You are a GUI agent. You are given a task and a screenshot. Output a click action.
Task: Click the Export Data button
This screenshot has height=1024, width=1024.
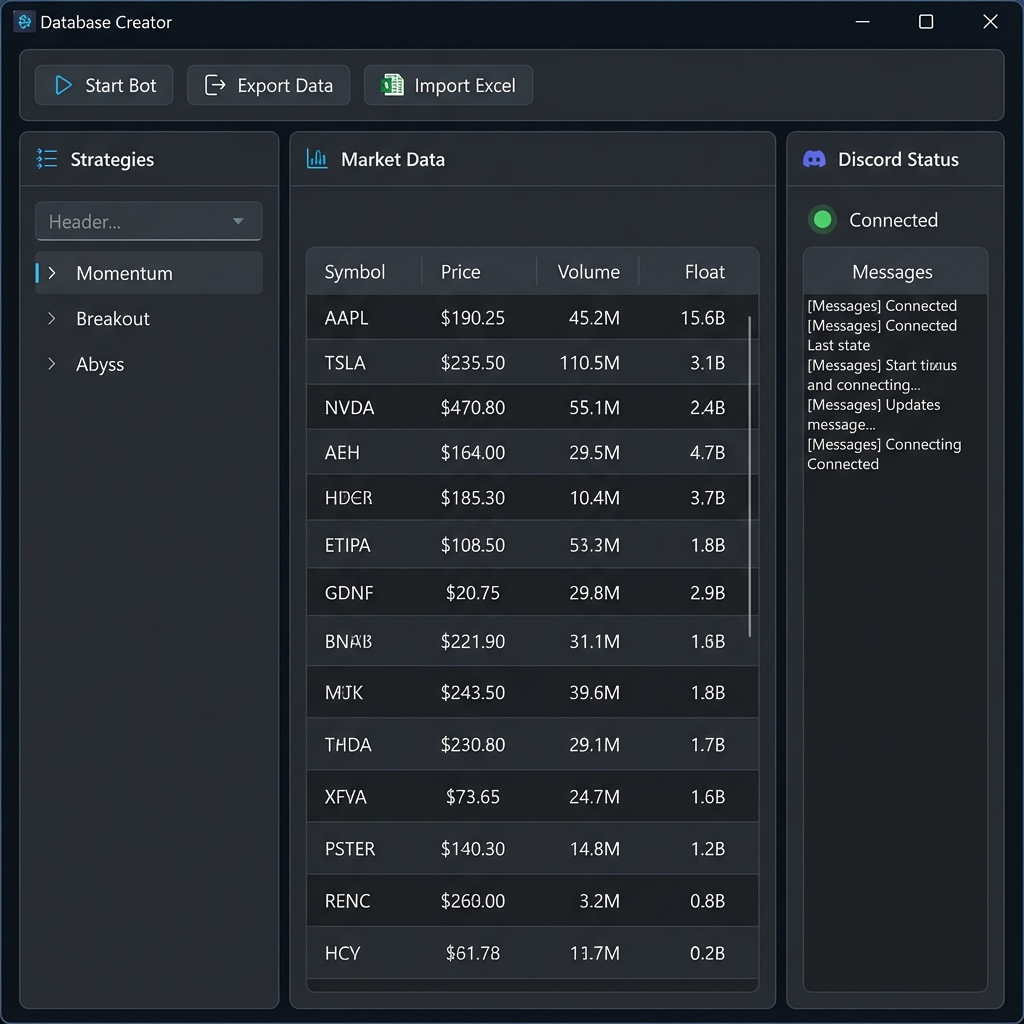(268, 86)
